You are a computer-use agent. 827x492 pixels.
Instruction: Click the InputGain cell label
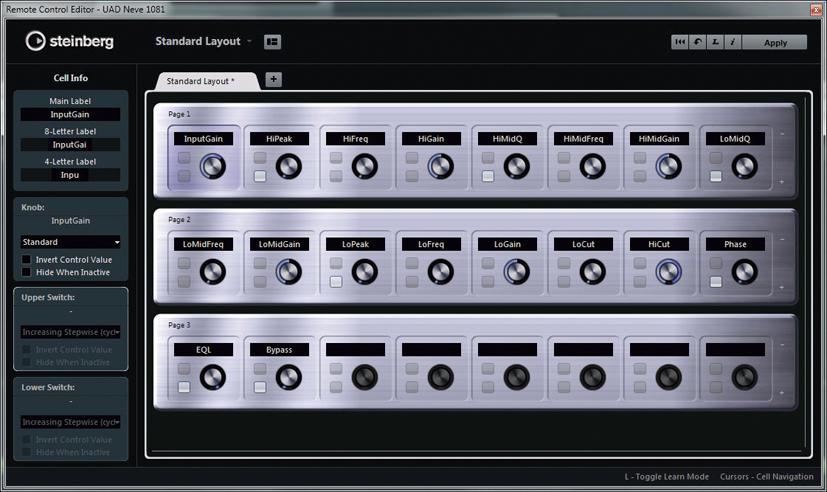pyautogui.click(x=203, y=139)
